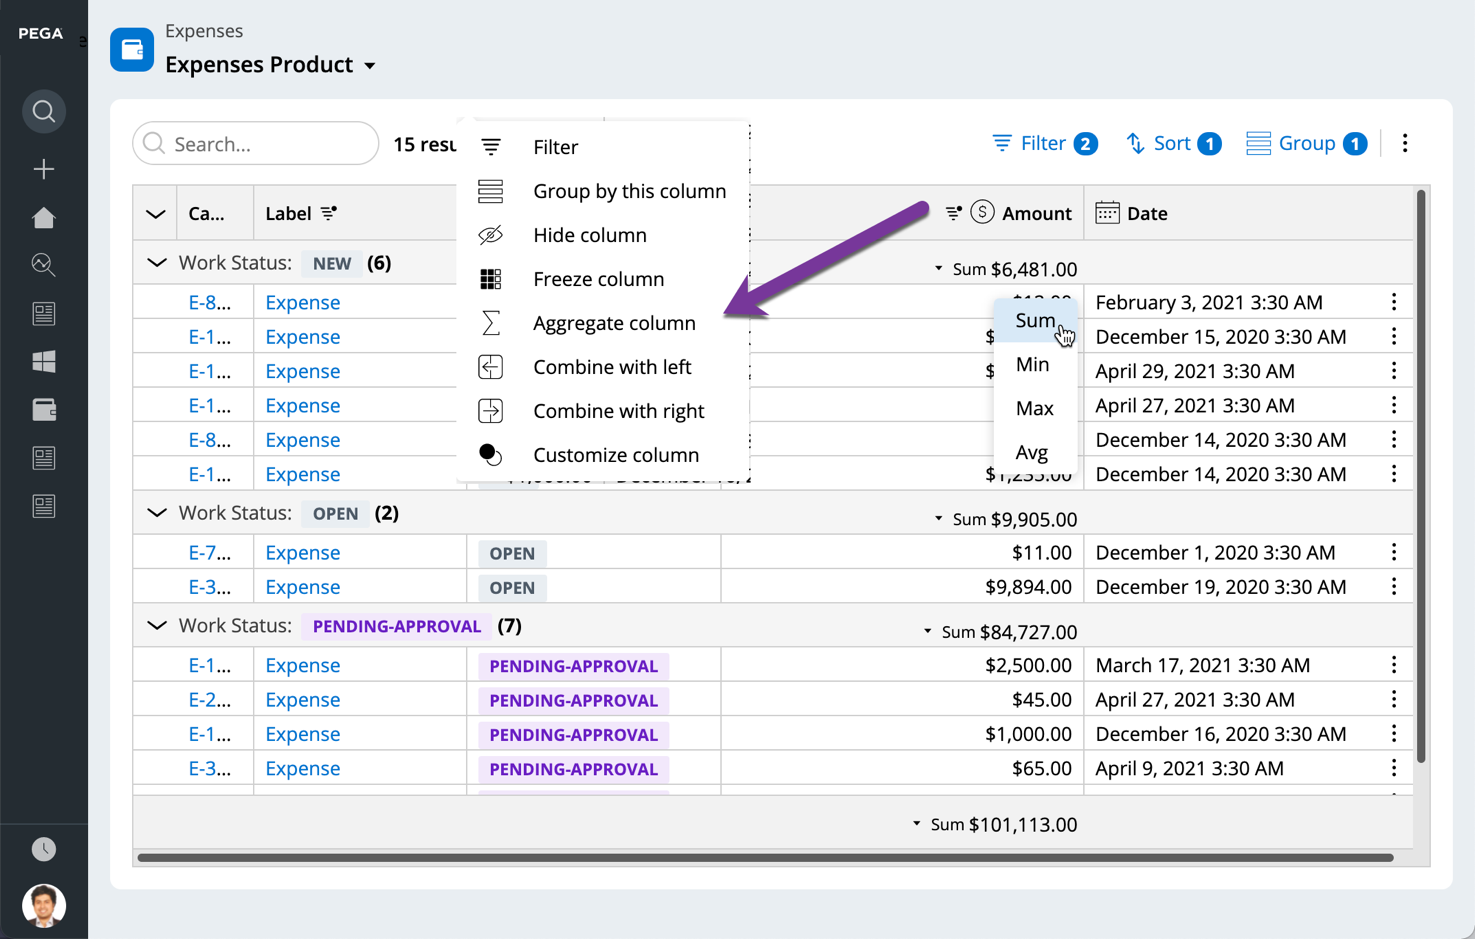Collapse the Work Status NEW group

(x=156, y=262)
